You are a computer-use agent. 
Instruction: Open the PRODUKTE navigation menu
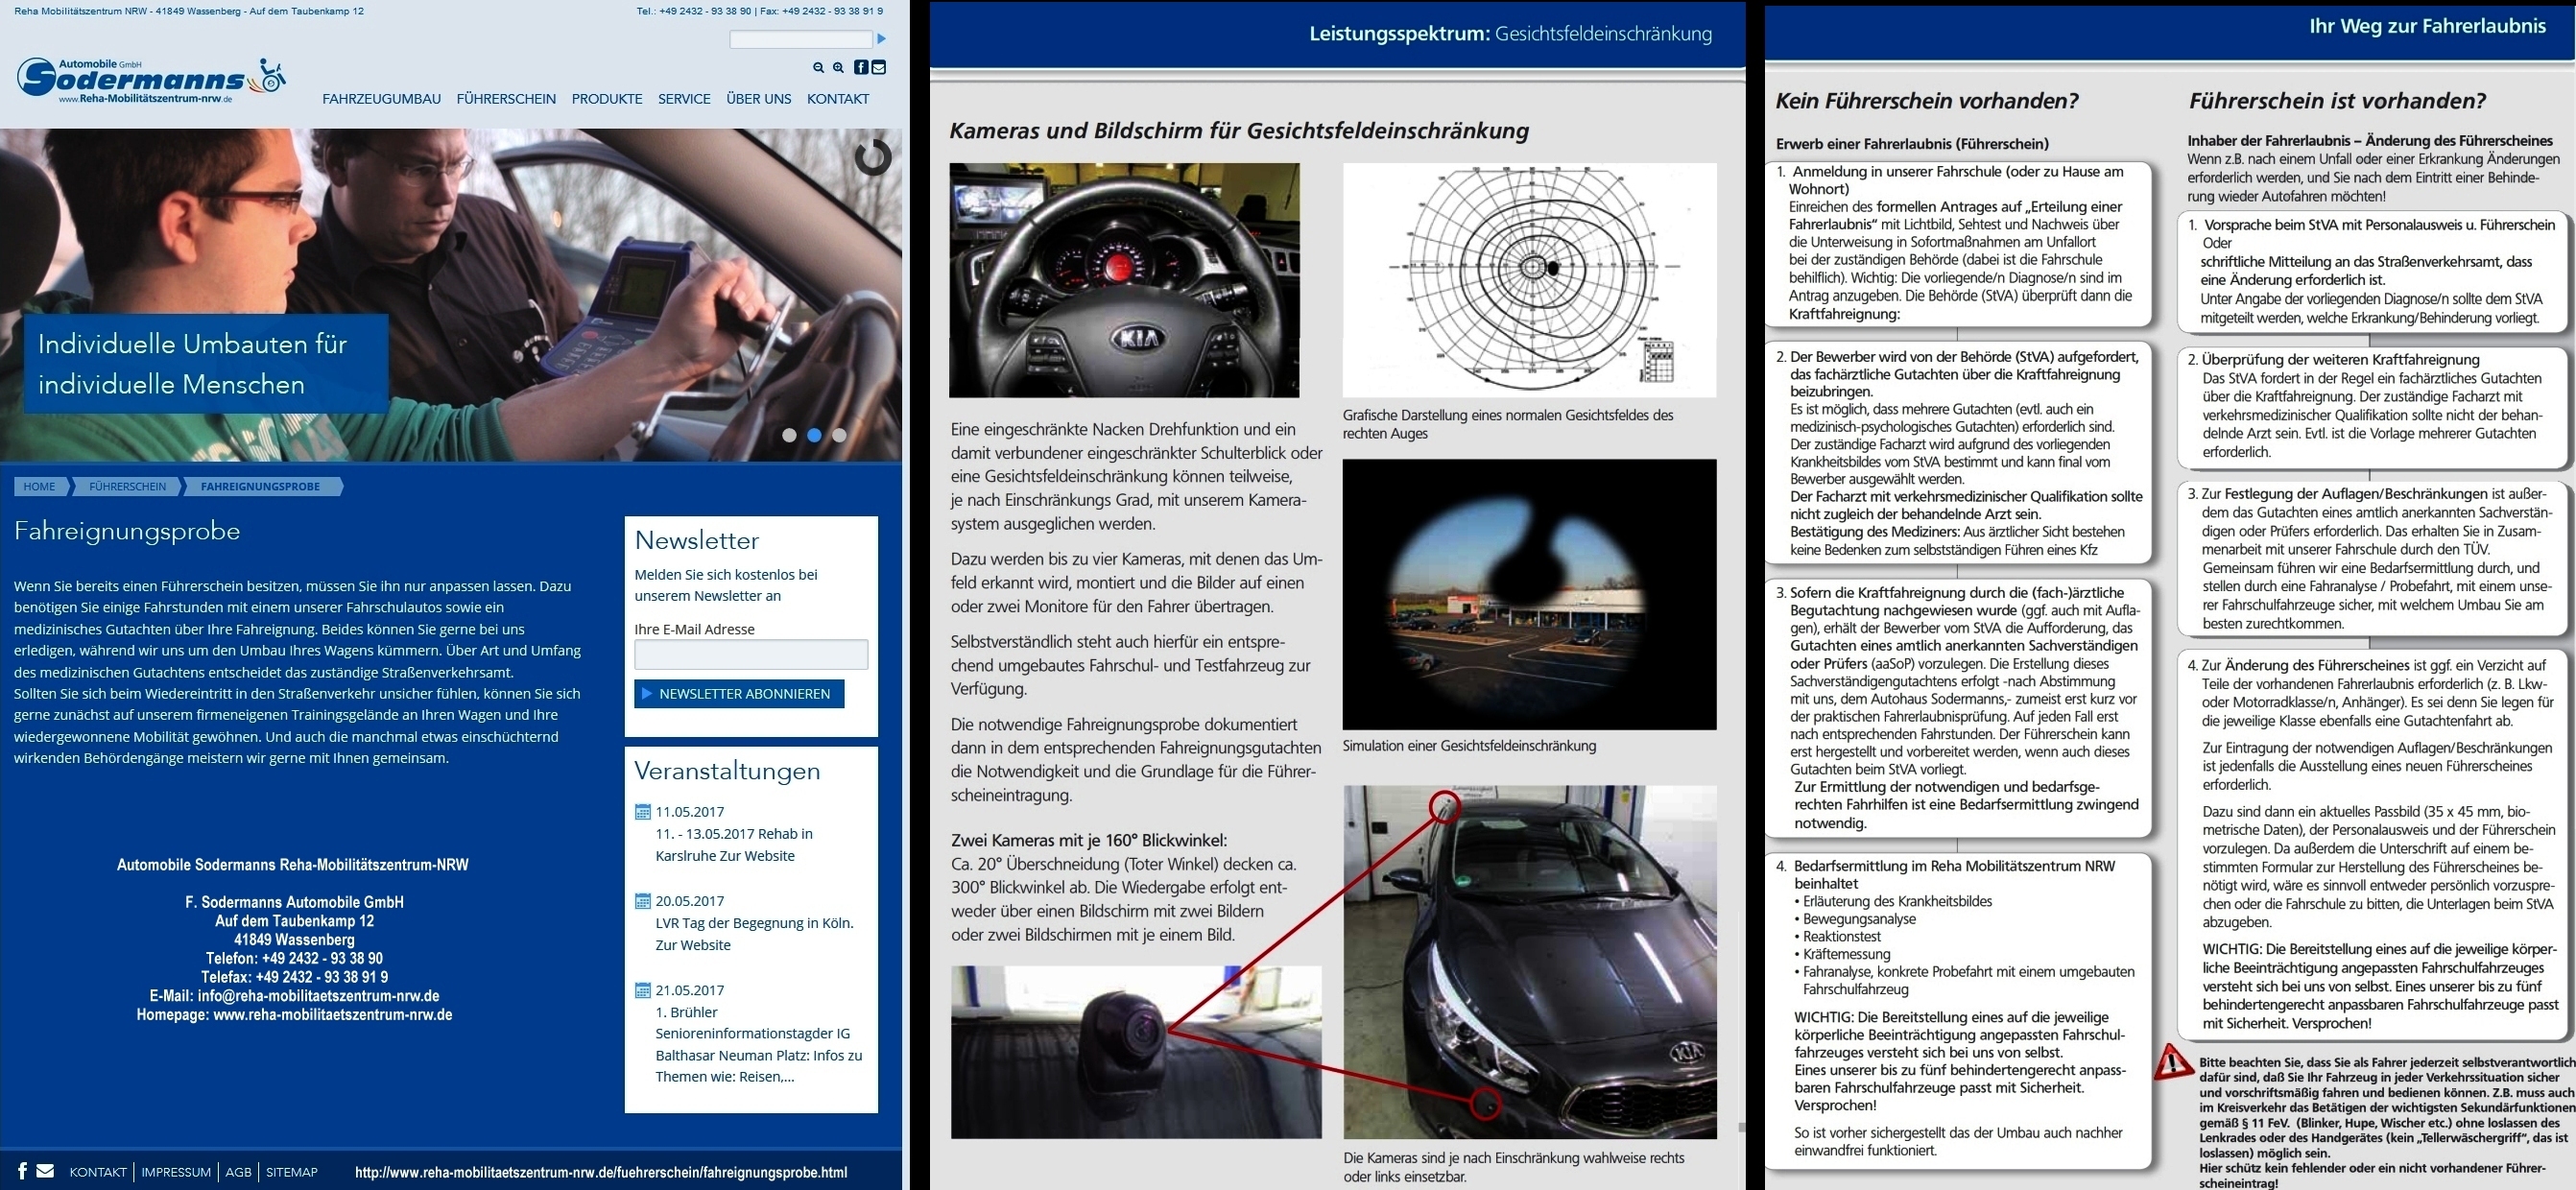[x=607, y=99]
